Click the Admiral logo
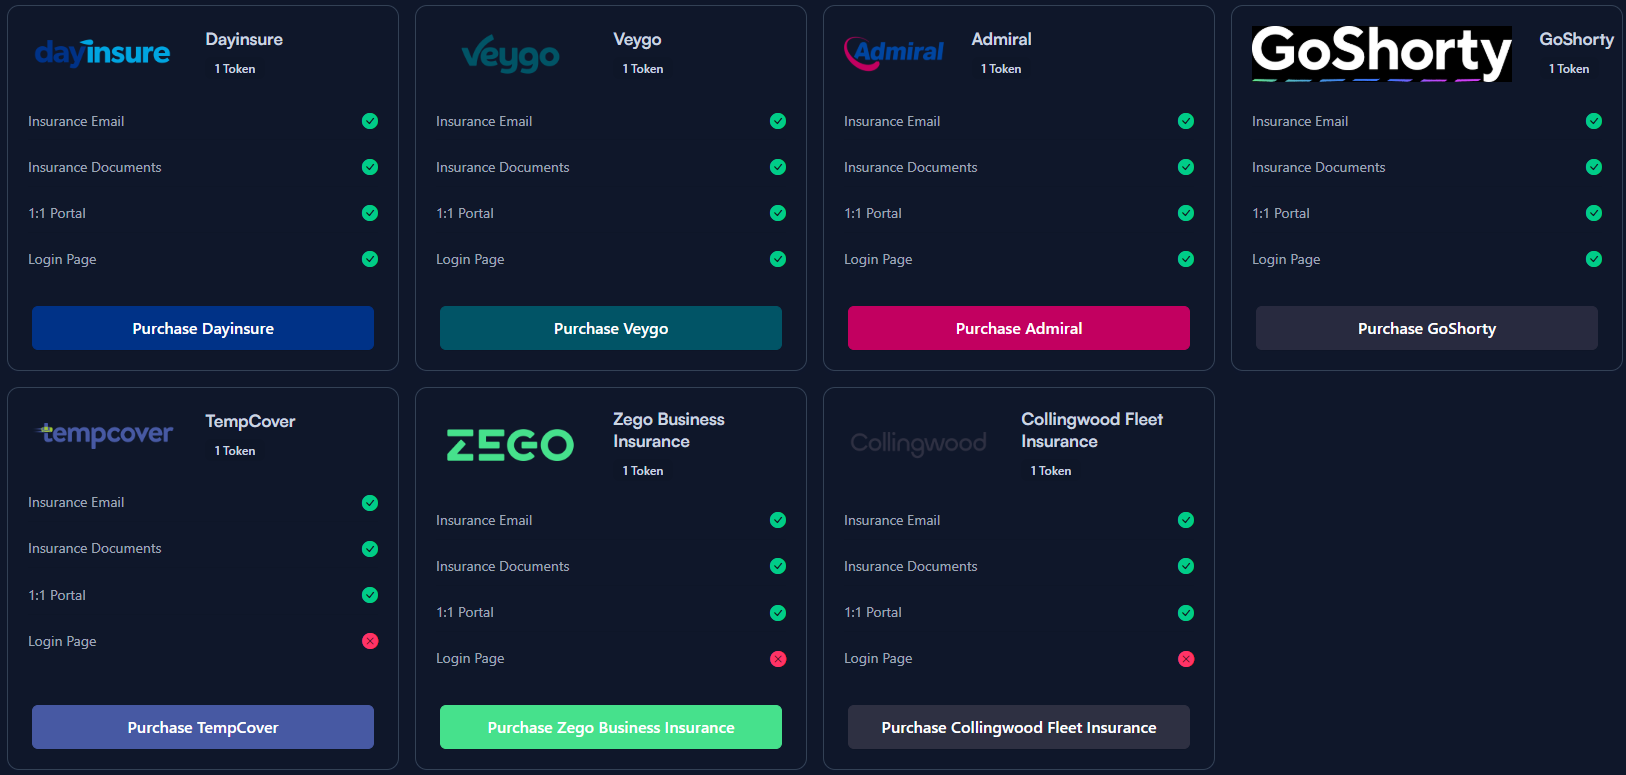Screen dimensions: 1626x775 [x=893, y=53]
